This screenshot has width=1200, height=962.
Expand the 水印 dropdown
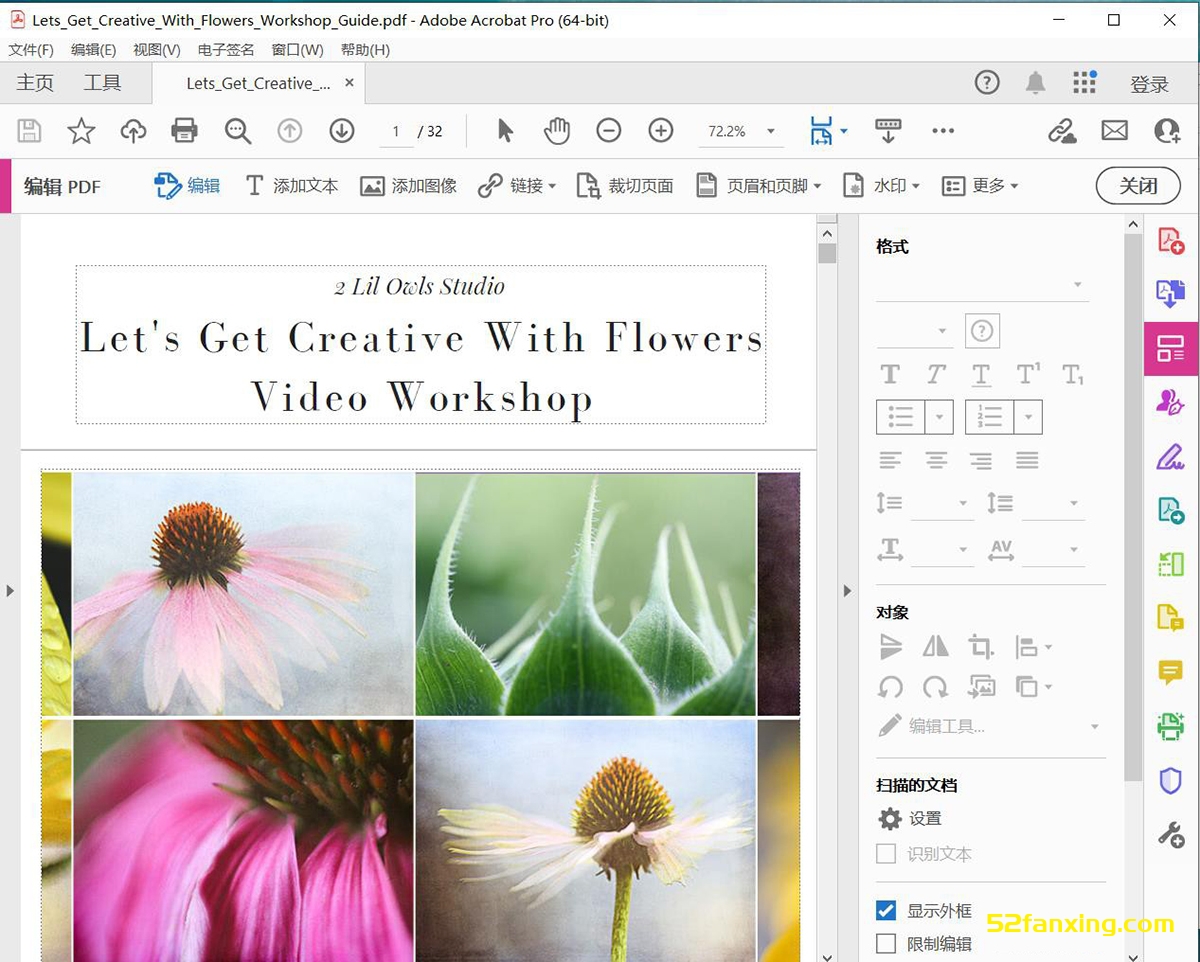pyautogui.click(x=916, y=186)
